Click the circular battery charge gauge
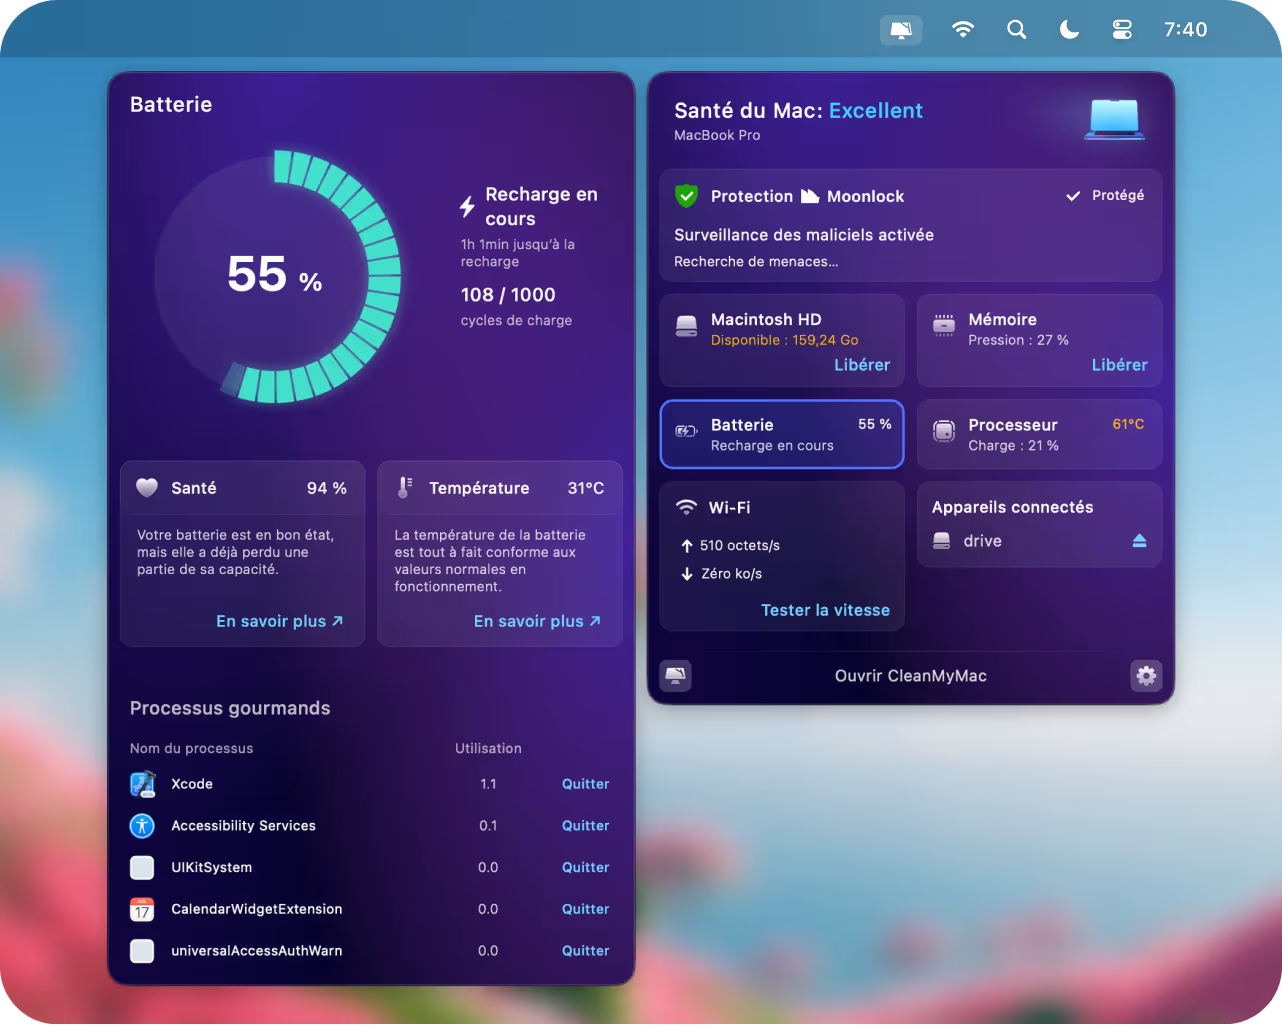Viewport: 1282px width, 1025px height. pos(277,277)
